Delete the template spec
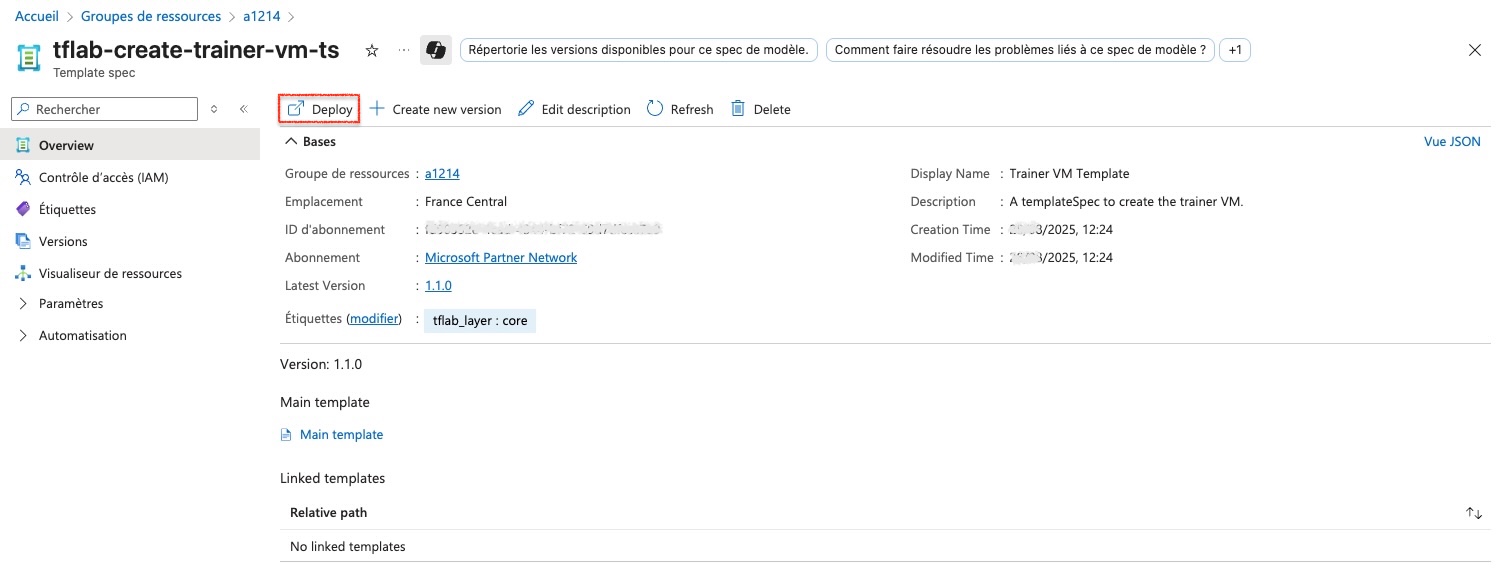The image size is (1502, 584). [x=760, y=109]
